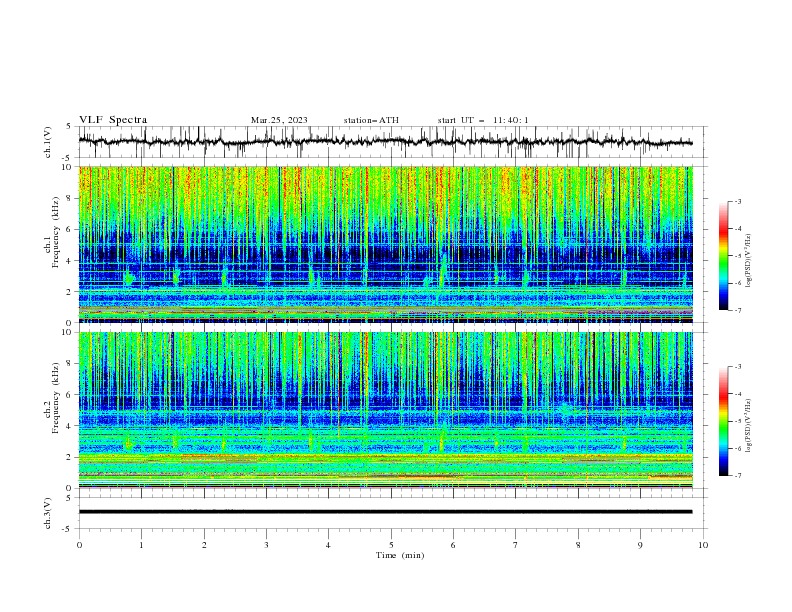Click the "-3" tick on ch.1 colorbar

click(738, 201)
